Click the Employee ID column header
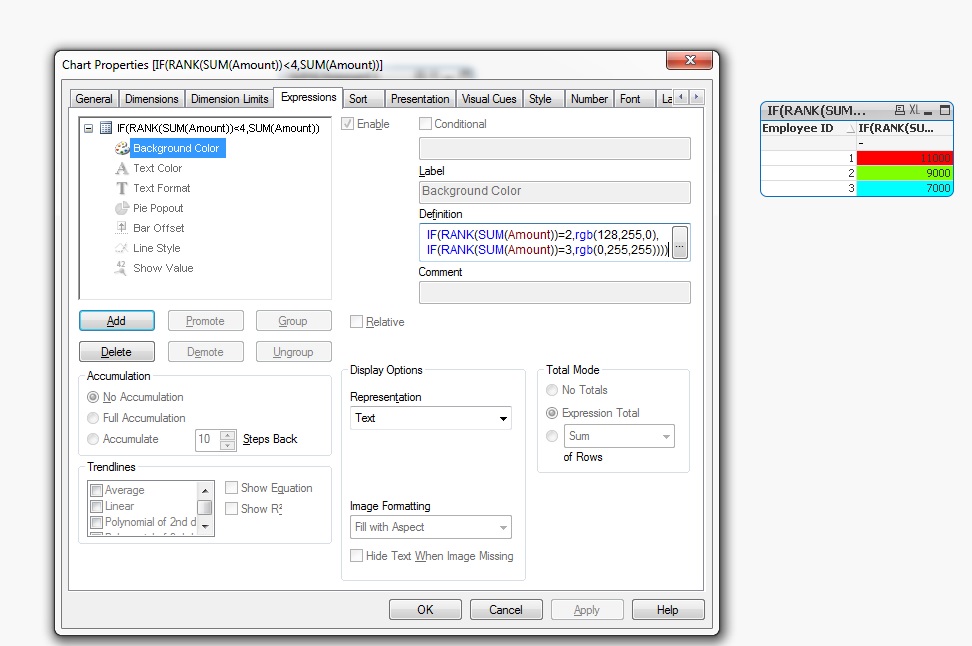Viewport: 972px width, 646px height. pos(808,128)
